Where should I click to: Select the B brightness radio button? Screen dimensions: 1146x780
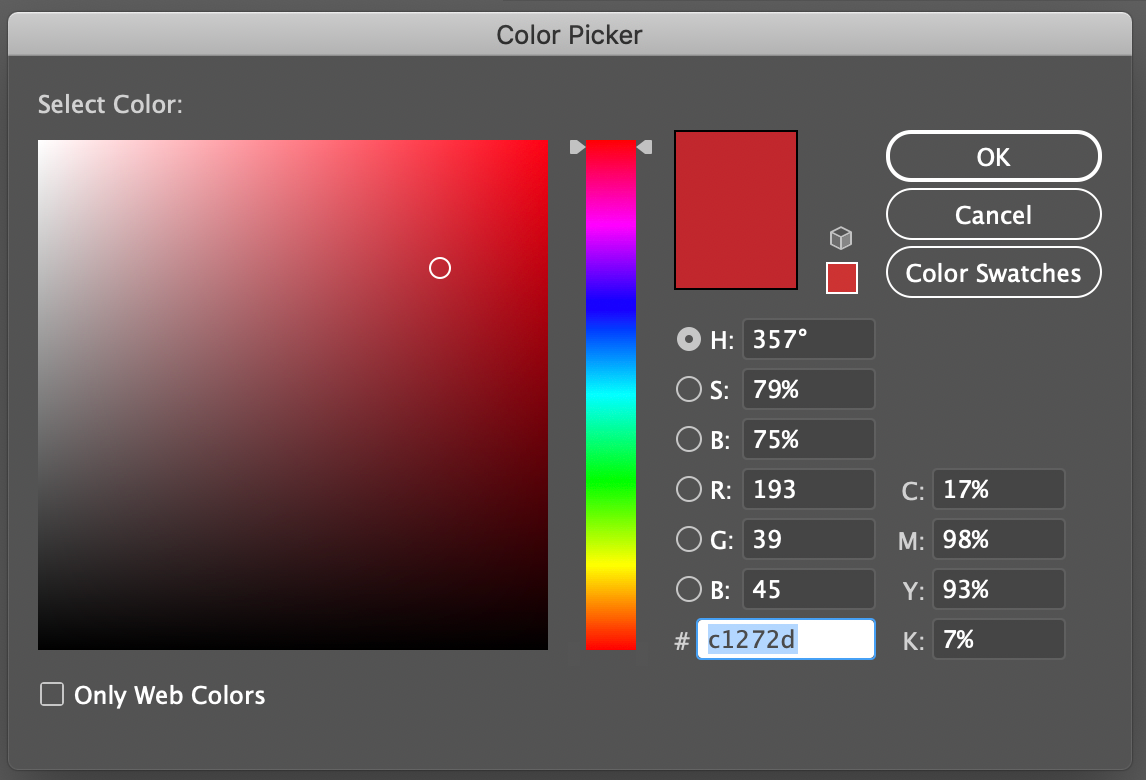pyautogui.click(x=689, y=439)
